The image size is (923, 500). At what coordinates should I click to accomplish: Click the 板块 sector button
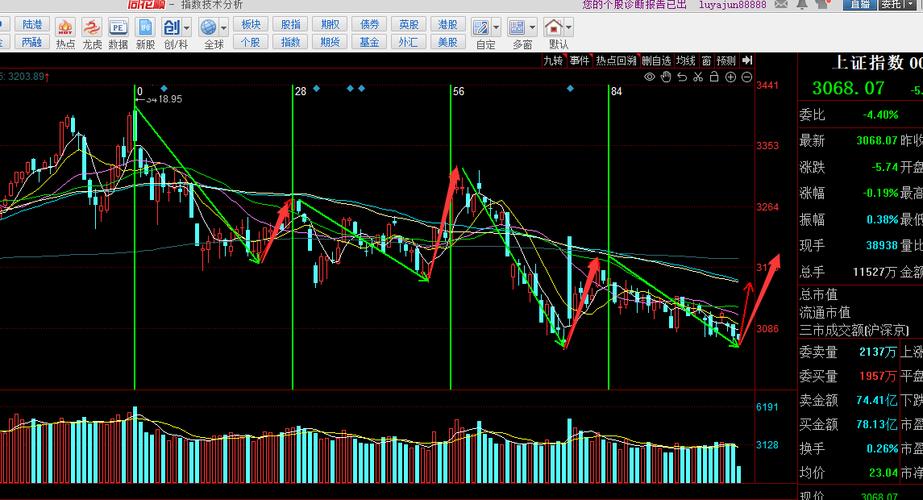click(251, 24)
